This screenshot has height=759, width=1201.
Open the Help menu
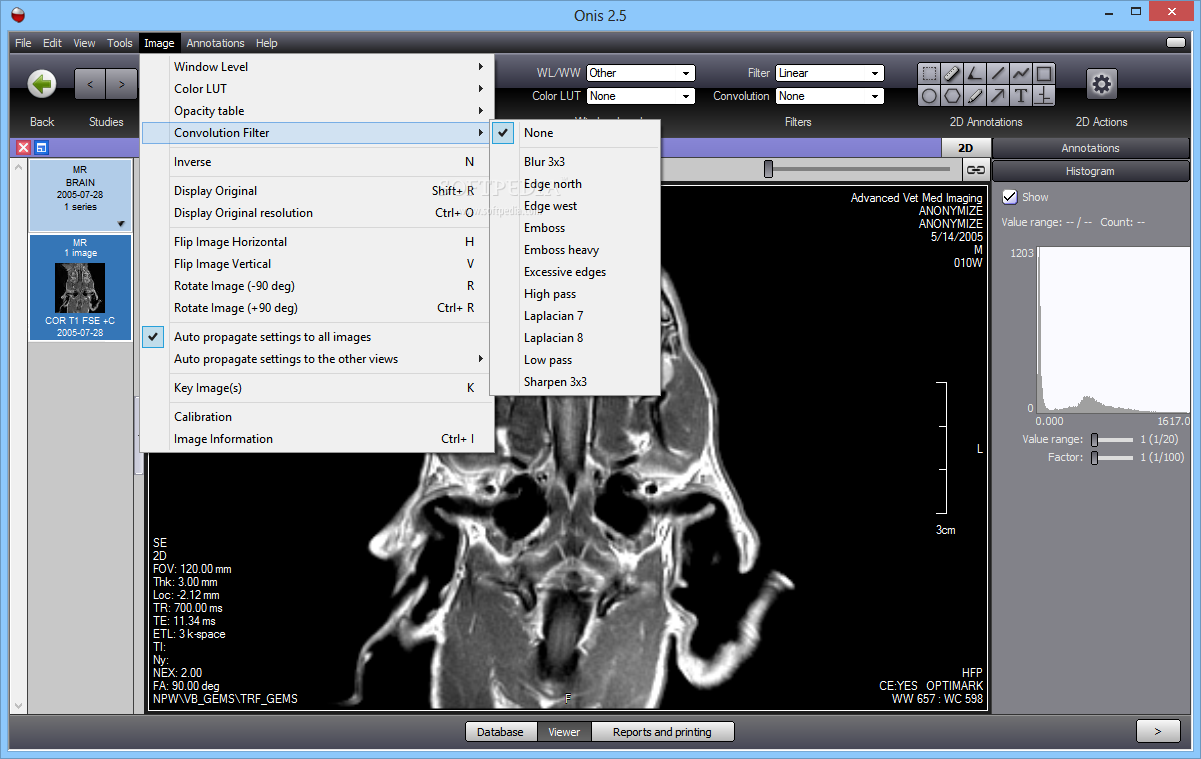[266, 43]
